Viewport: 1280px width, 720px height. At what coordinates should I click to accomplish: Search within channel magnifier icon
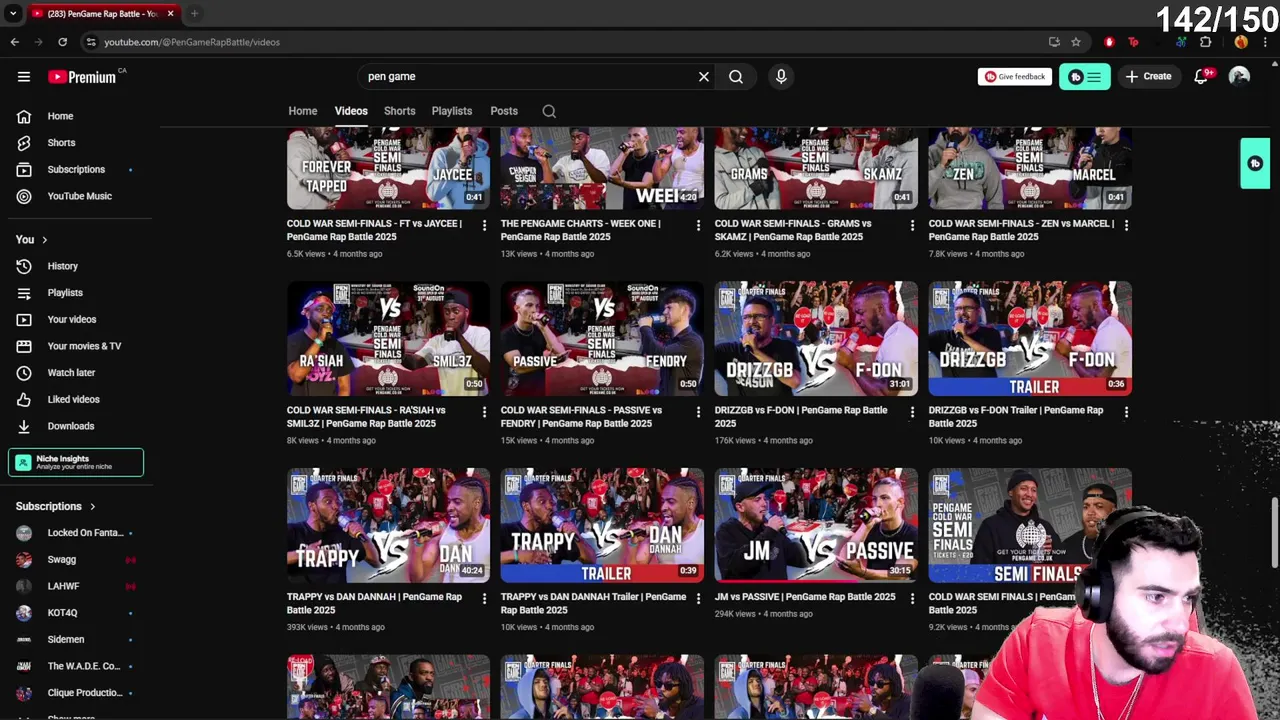pos(549,111)
